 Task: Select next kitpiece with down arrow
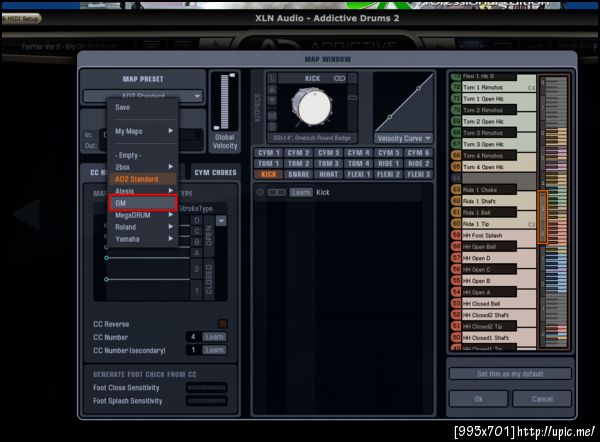click(x=272, y=101)
